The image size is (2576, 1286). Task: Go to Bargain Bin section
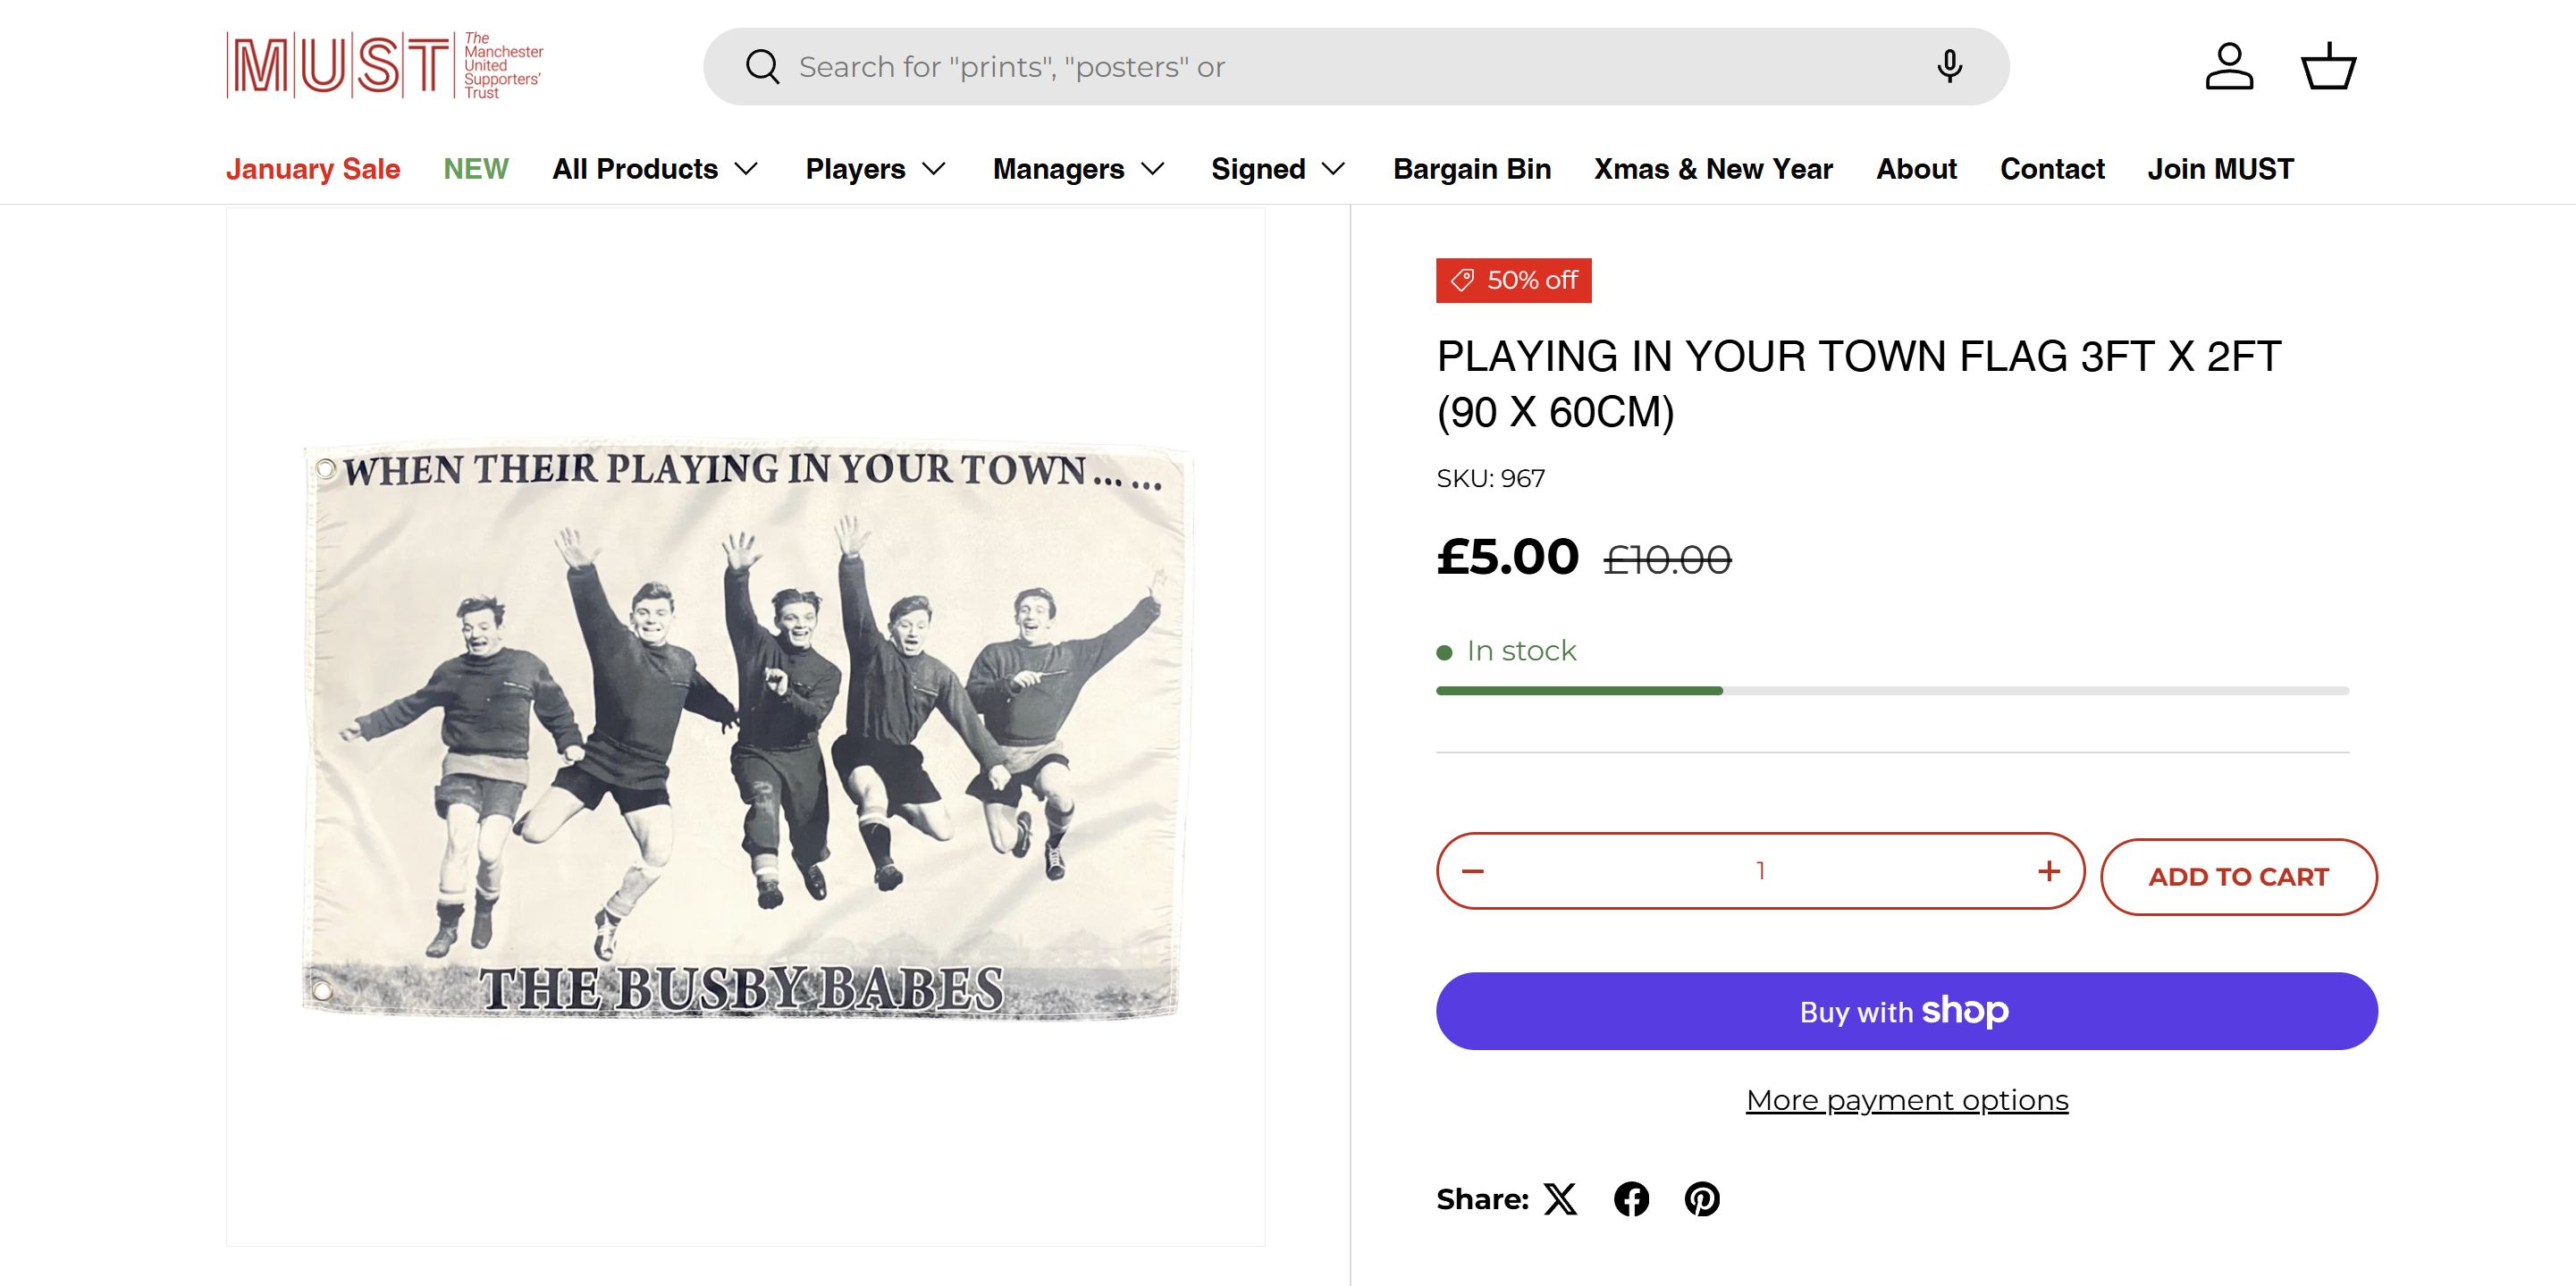(x=1472, y=169)
